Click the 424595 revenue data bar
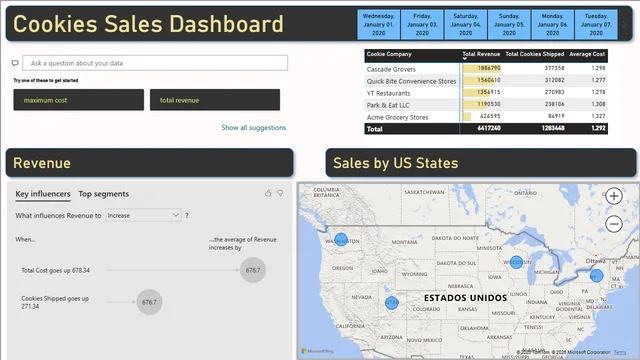The width and height of the screenshot is (640, 360). (x=467, y=116)
